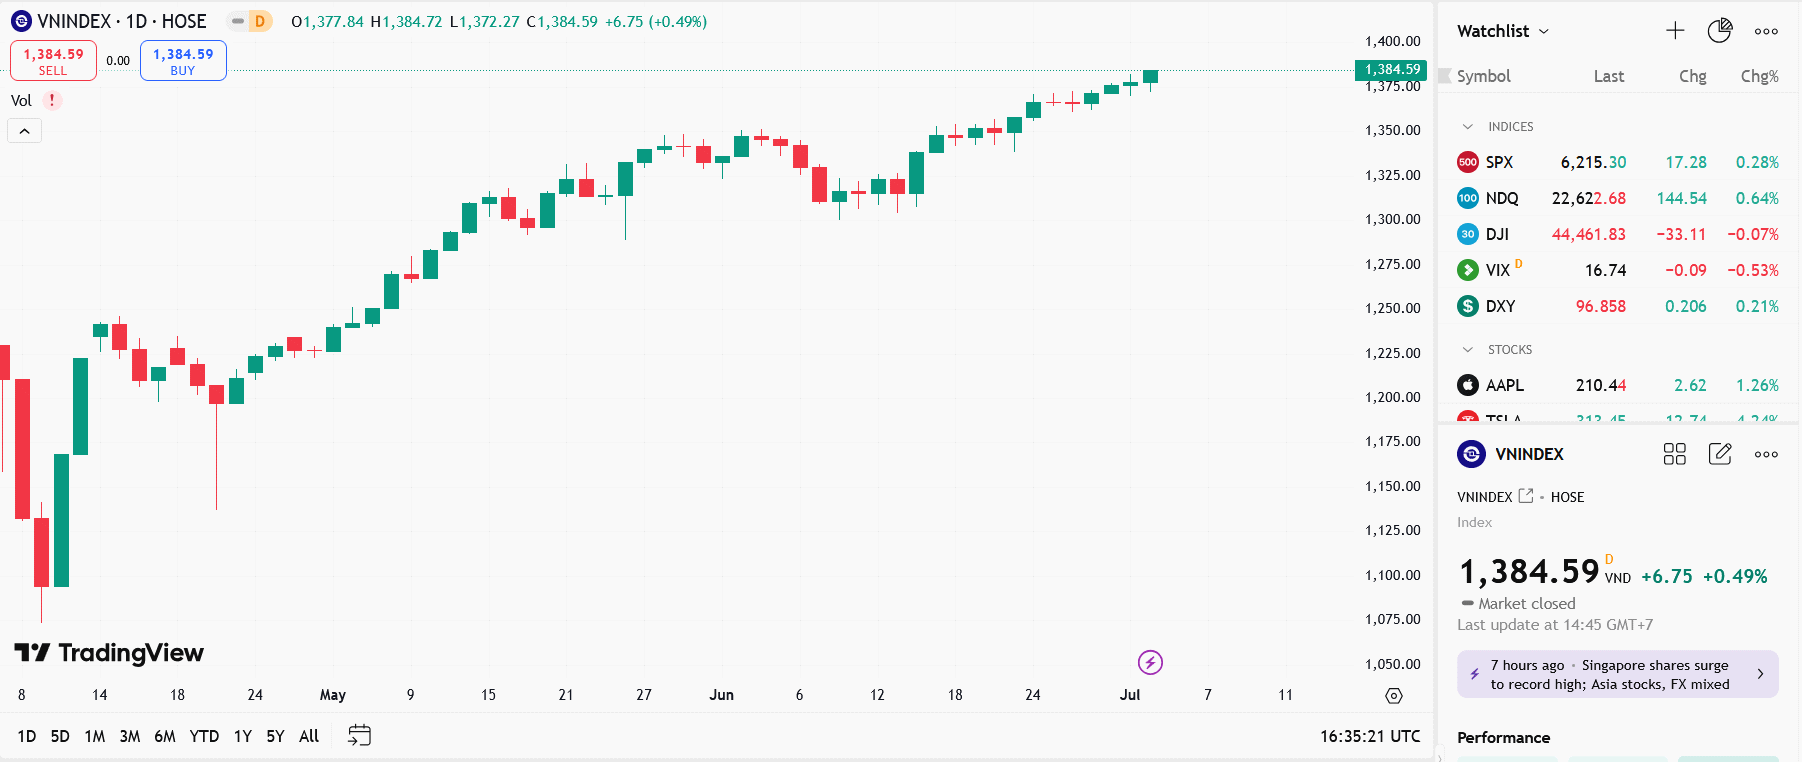The height and width of the screenshot is (762, 1802).
Task: Open the VNINDEX edit note icon
Action: (x=1720, y=454)
